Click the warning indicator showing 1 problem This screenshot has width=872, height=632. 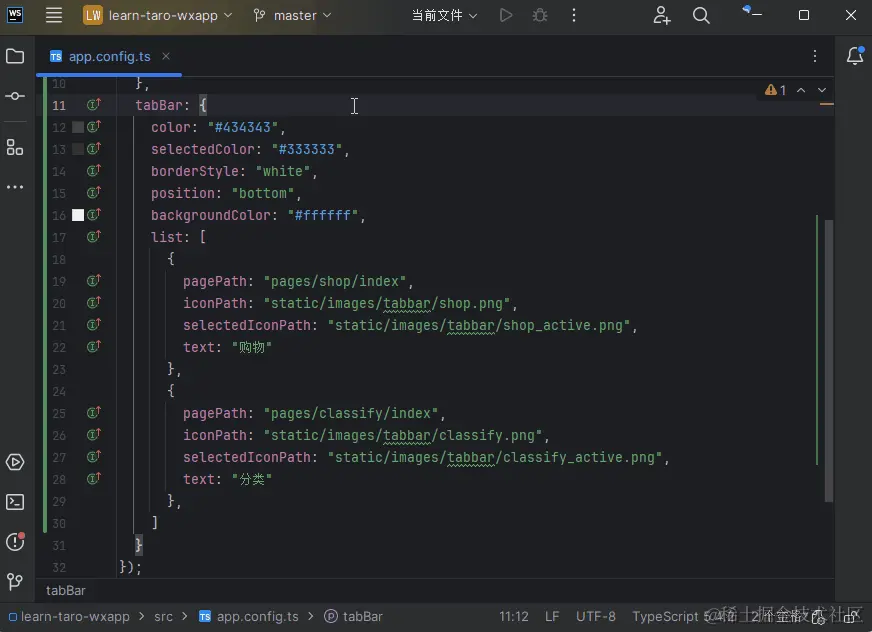[775, 90]
